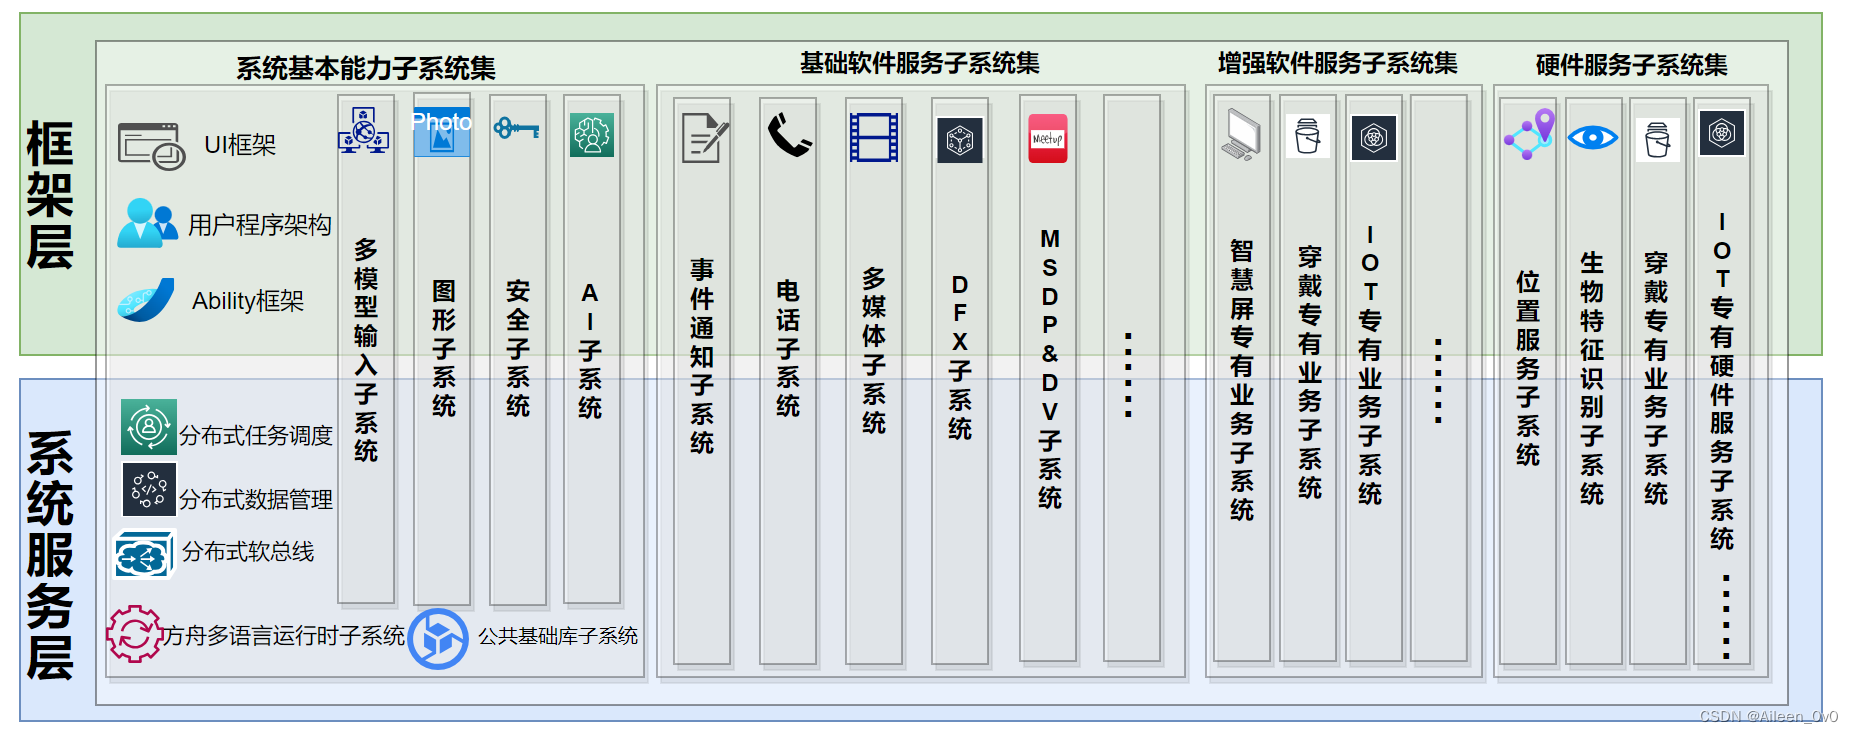Click the UI框架 text label
The image size is (1853, 733).
tap(240, 145)
